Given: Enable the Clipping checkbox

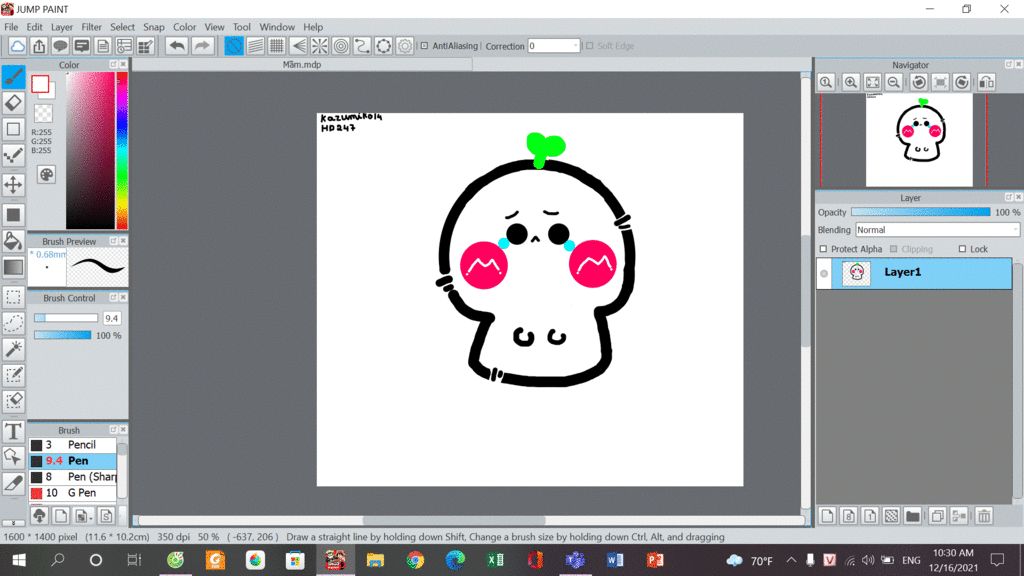Looking at the screenshot, I should click(893, 249).
